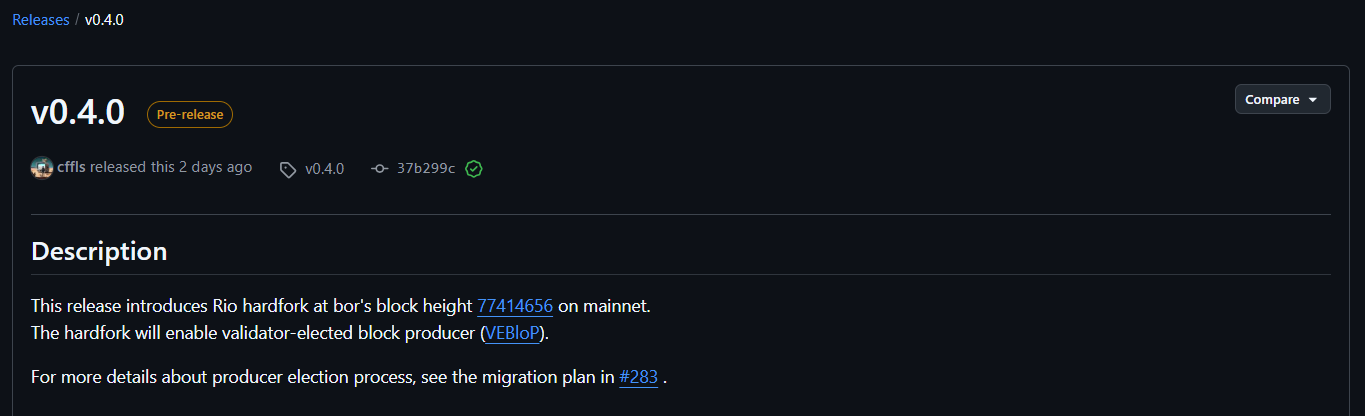Click the Releases breadcrumb link

pyautogui.click(x=40, y=19)
